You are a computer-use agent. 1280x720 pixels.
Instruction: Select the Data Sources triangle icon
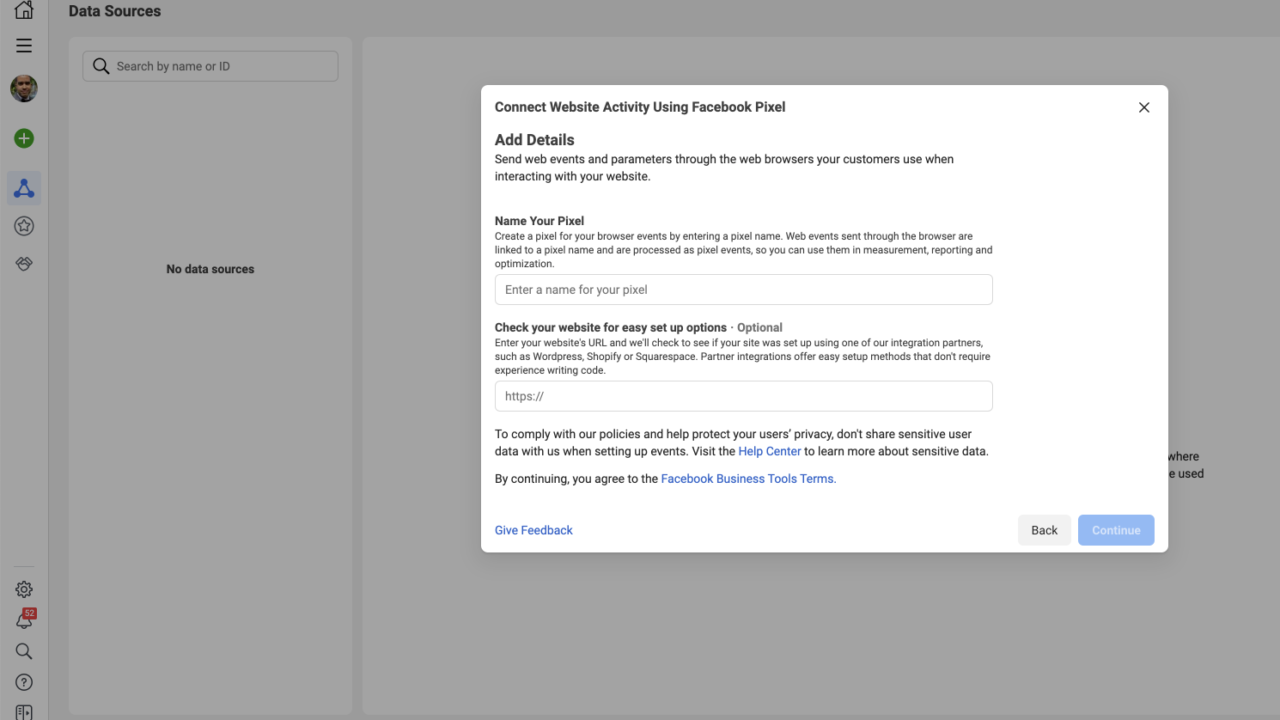24,189
